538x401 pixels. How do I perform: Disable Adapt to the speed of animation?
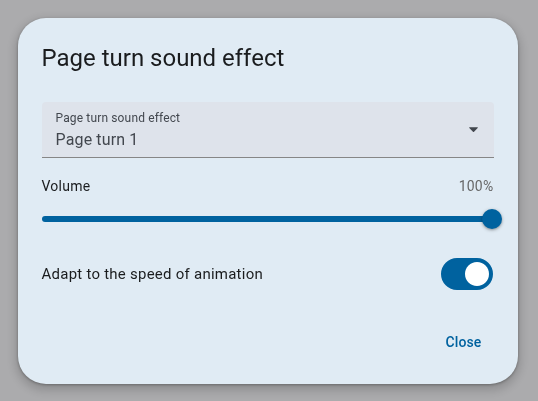(x=467, y=274)
